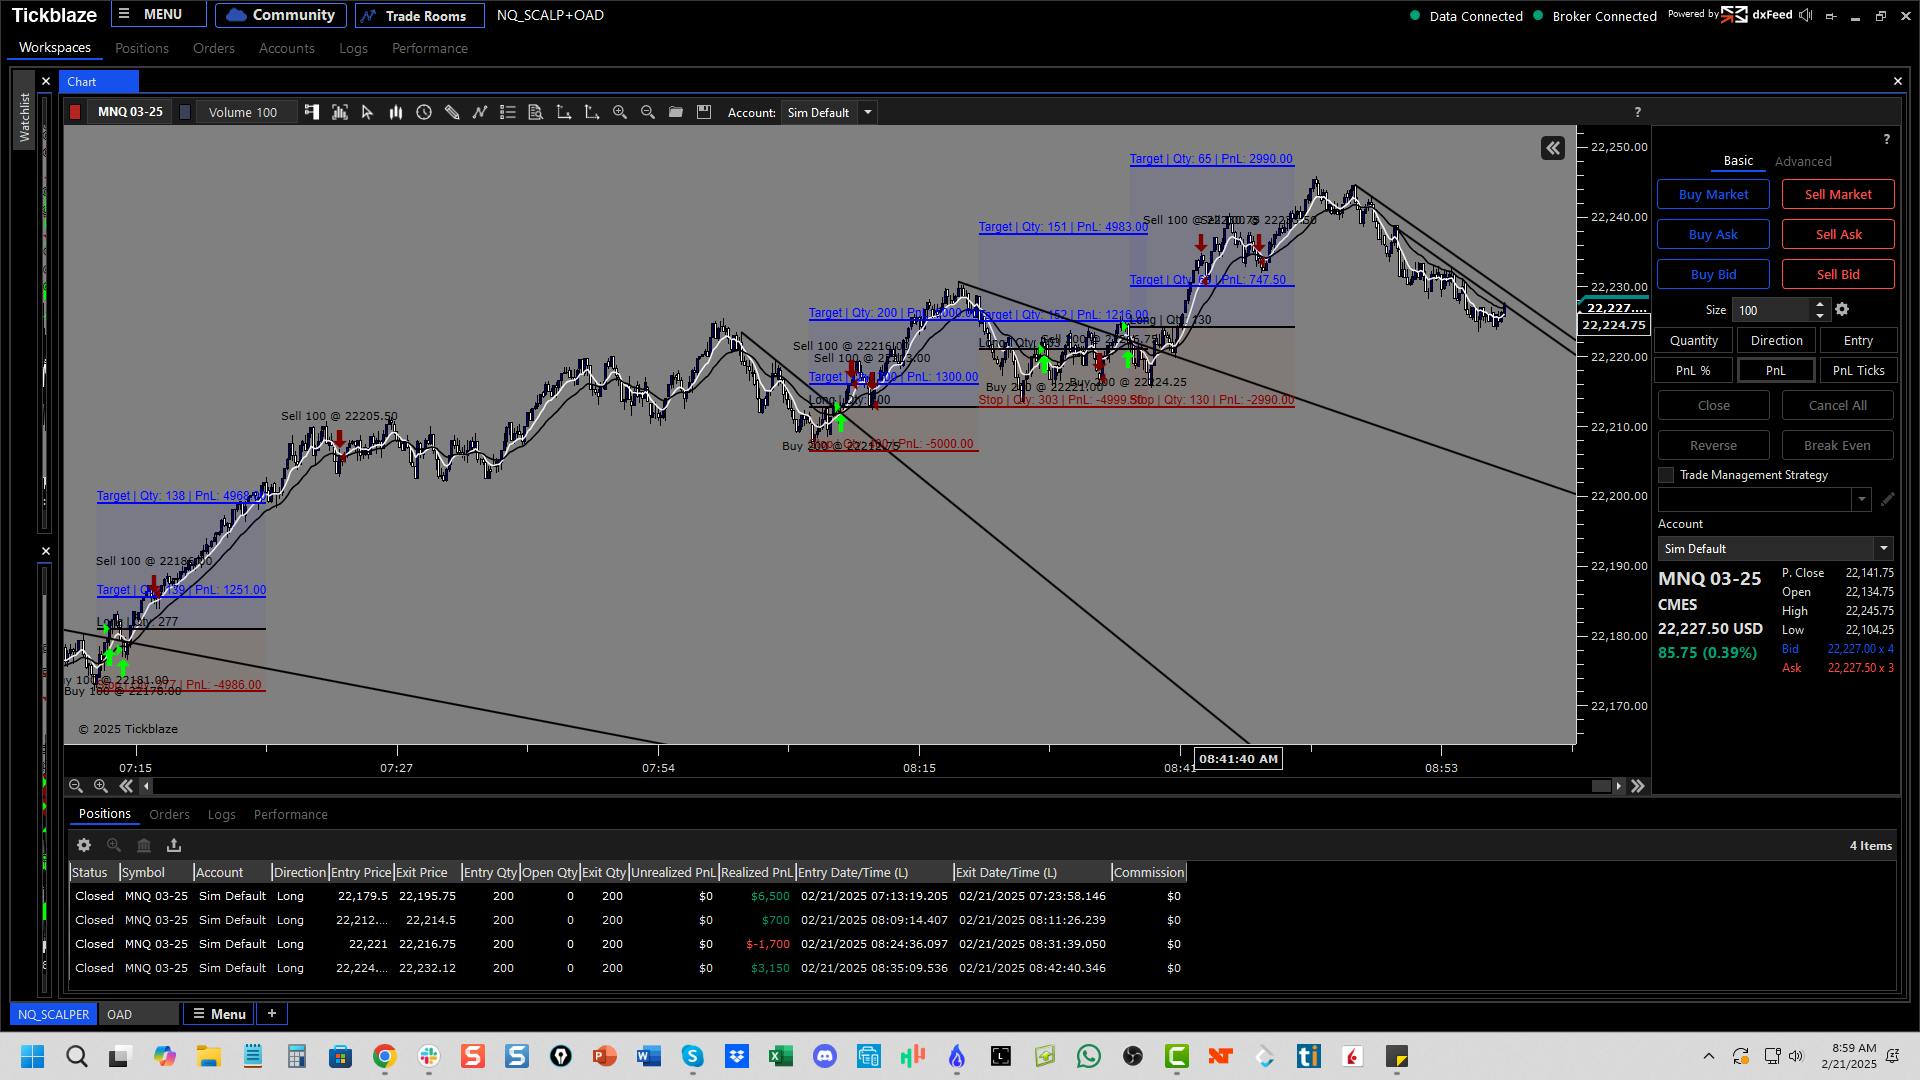Screen dimensions: 1920x1080
Task: Click the Buy Market button
Action: 1713,194
